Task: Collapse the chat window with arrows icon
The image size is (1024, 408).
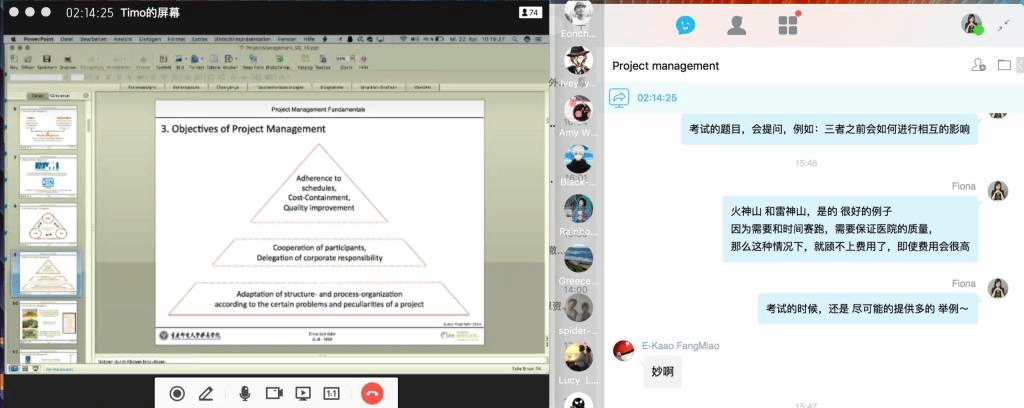Action: point(1002,25)
